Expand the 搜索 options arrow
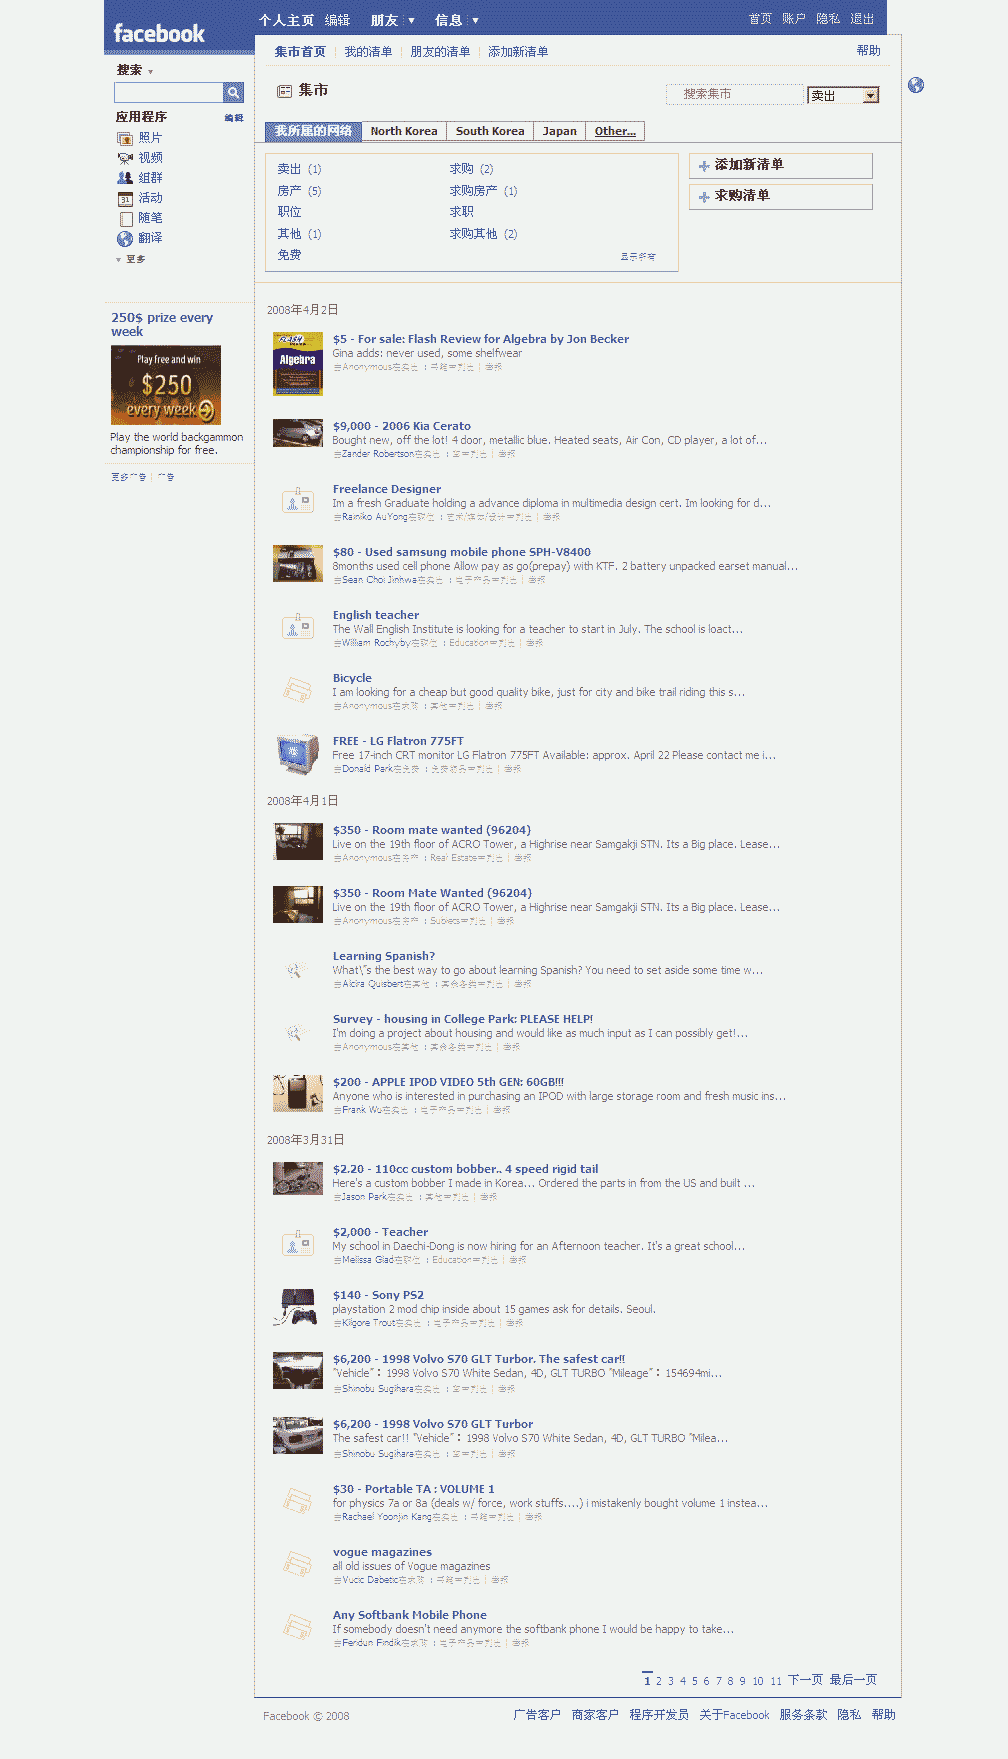 click(150, 72)
